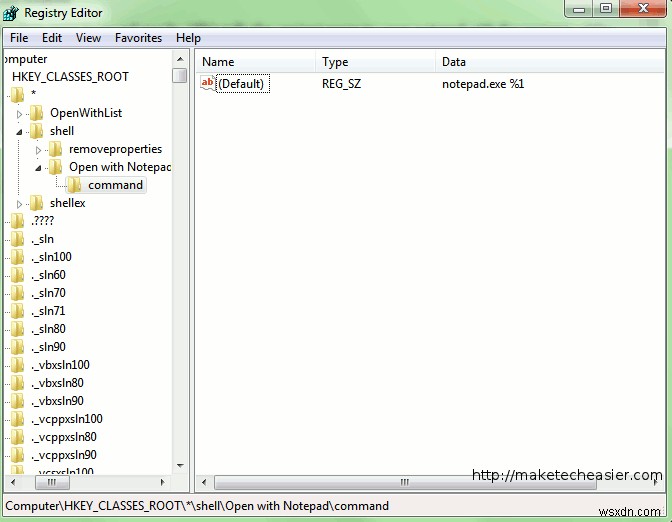Click the ._sln80 folder icon
Image resolution: width=672 pixels, height=522 pixels.
(x=17, y=329)
